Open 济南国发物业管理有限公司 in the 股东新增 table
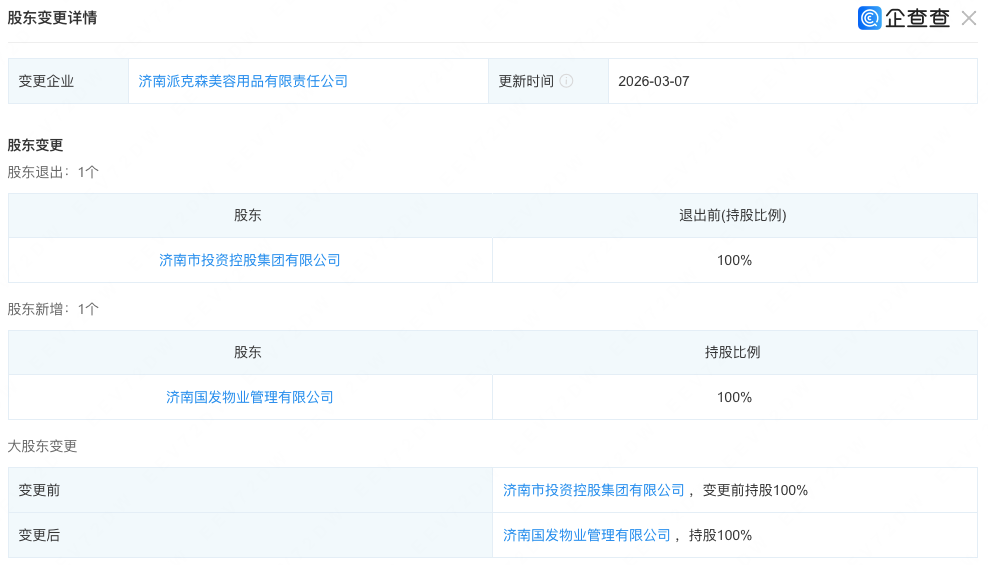Viewport: 988px width, 565px height. tap(250, 397)
